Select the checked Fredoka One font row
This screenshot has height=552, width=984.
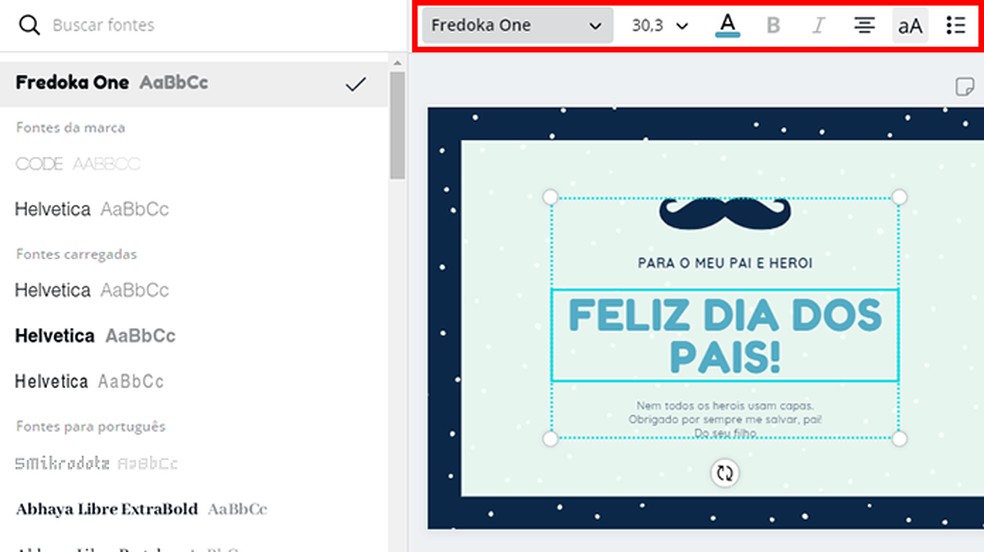click(x=193, y=83)
